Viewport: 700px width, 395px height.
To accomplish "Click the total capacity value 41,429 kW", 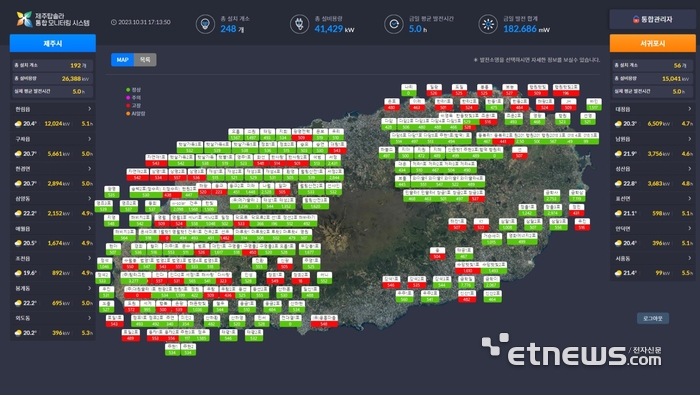I will (334, 29).
